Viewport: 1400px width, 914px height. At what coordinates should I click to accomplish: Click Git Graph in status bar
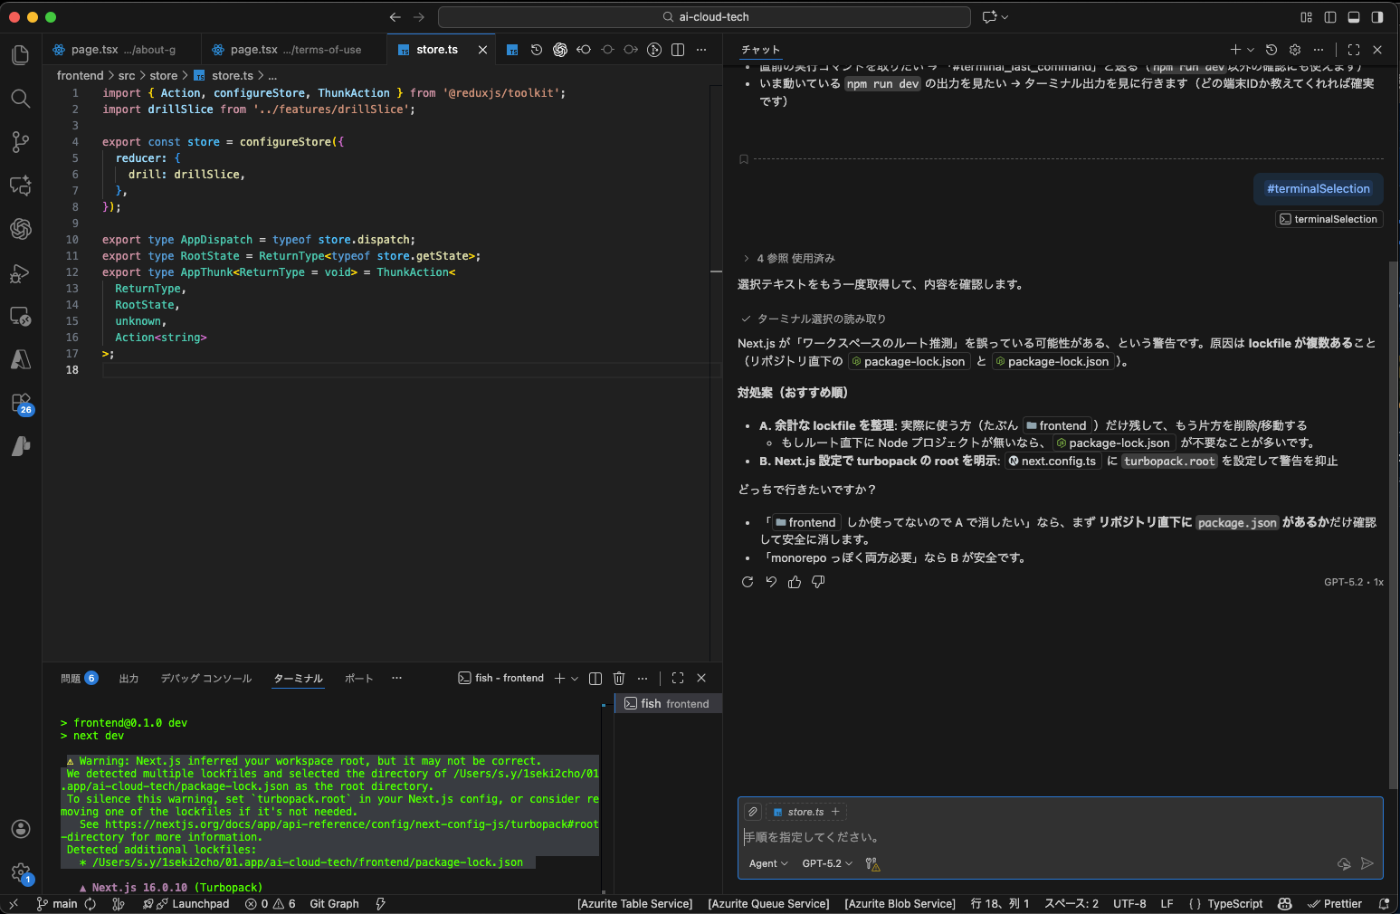tap(334, 904)
